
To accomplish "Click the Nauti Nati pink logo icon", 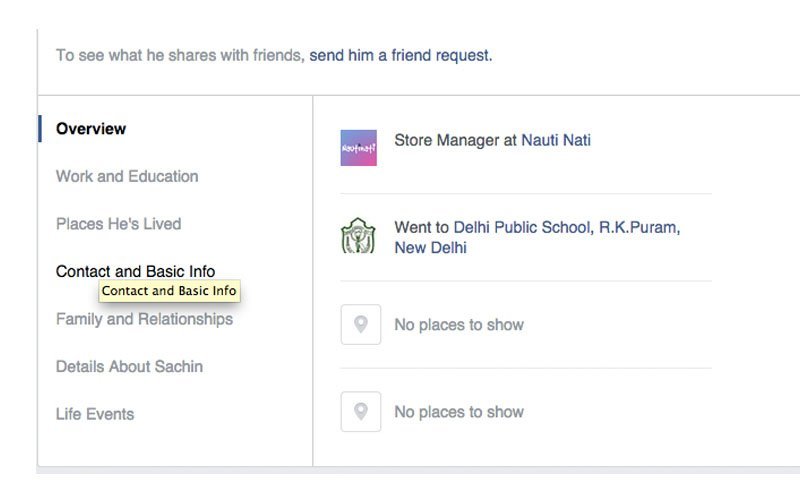I will [359, 148].
